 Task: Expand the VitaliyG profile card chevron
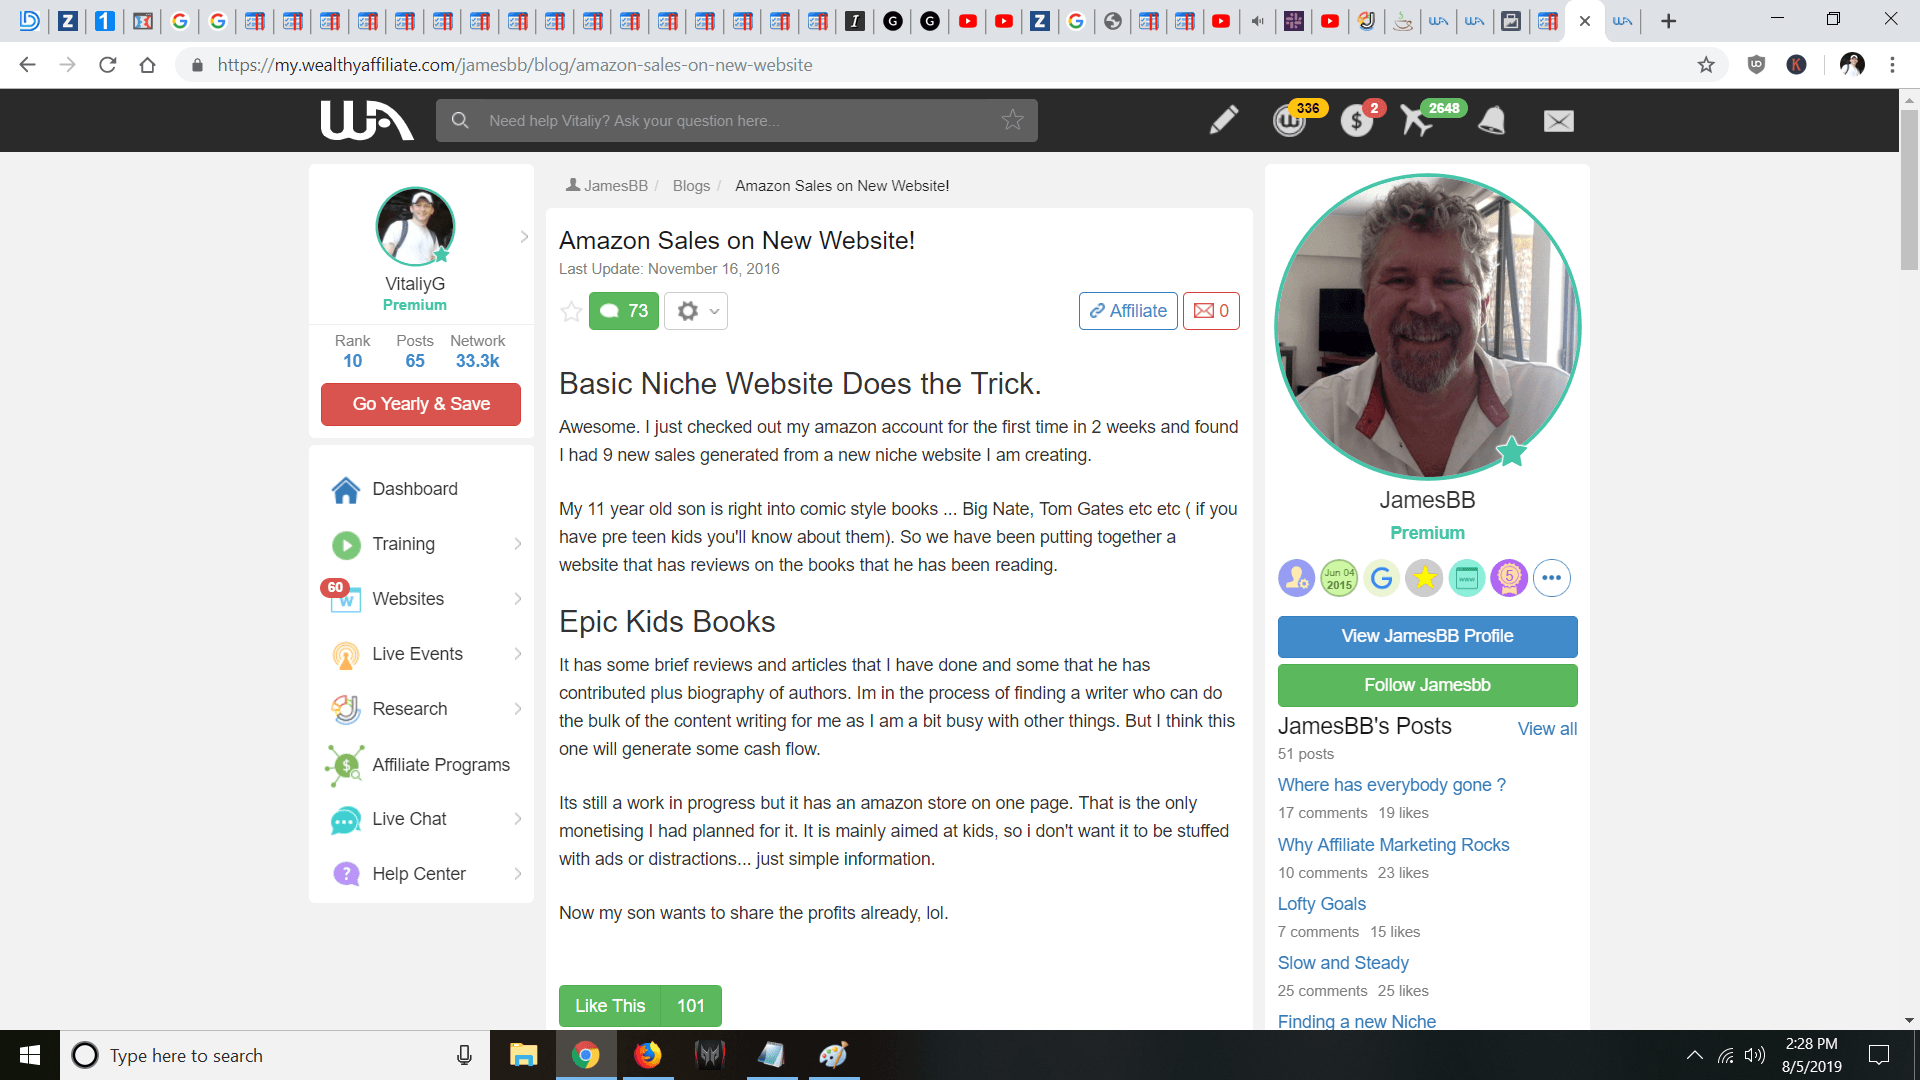tap(524, 237)
